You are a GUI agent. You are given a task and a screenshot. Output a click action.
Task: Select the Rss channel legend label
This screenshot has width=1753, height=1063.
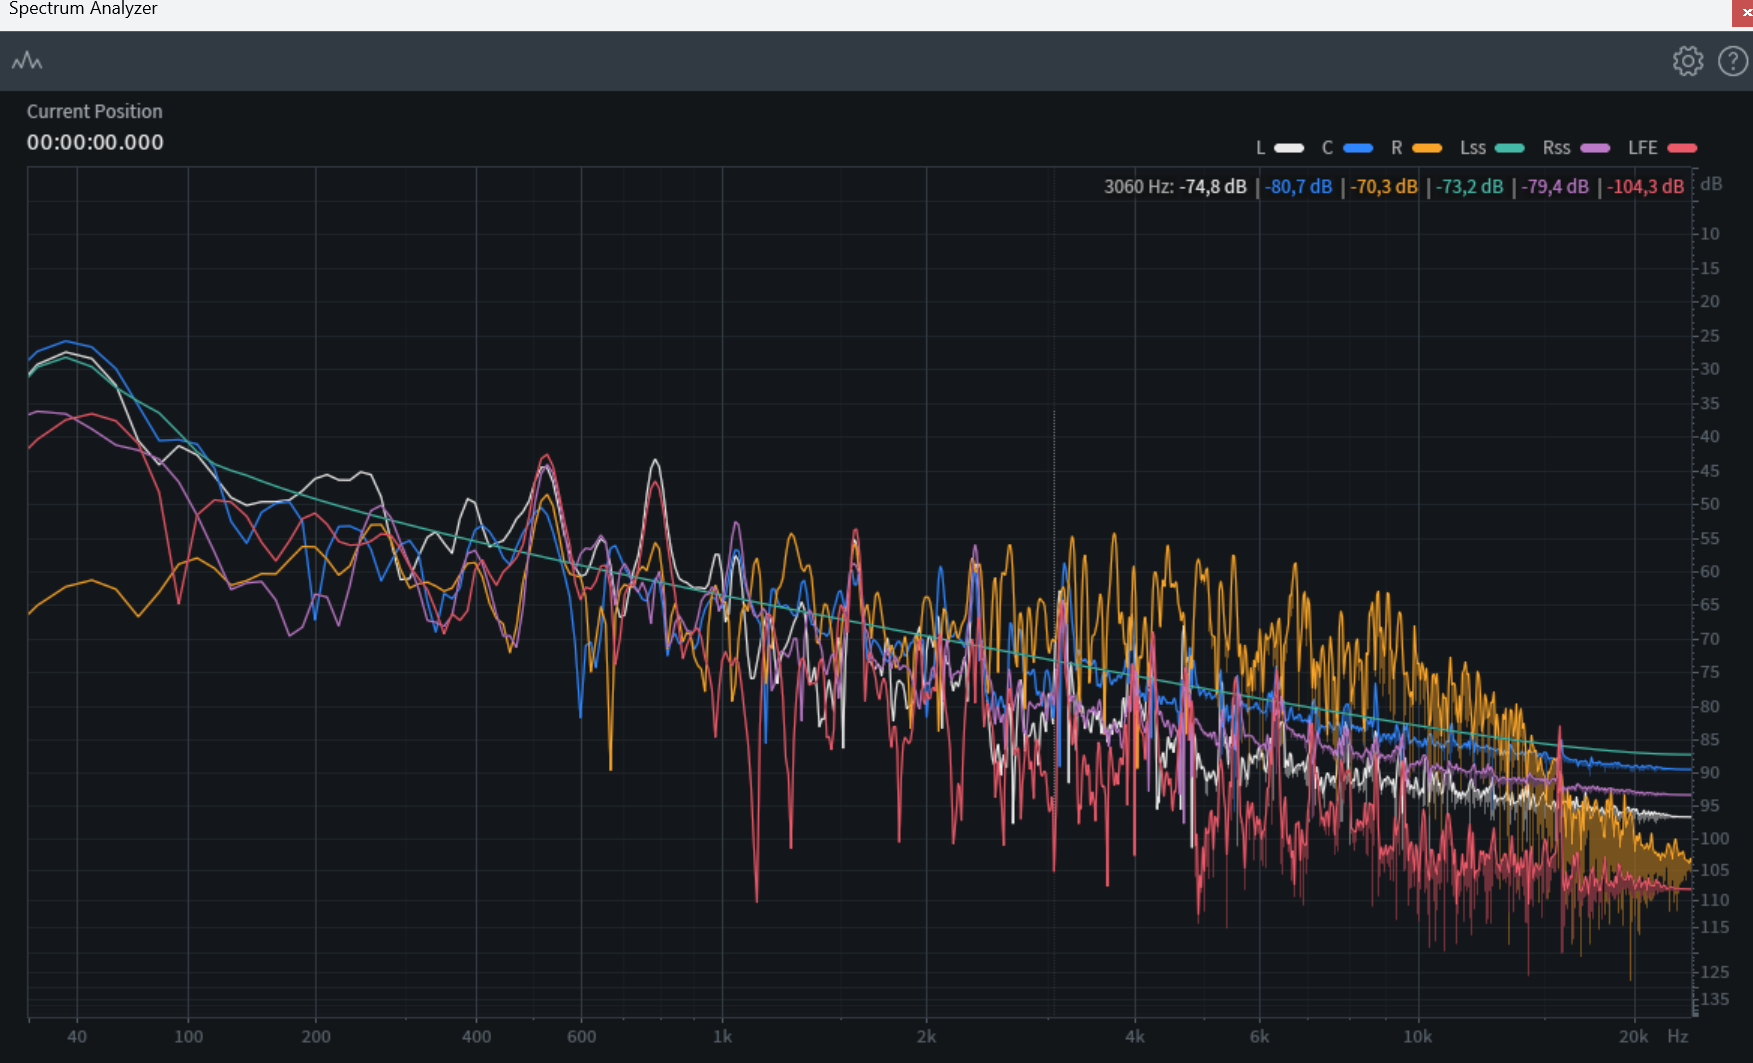coord(1557,148)
